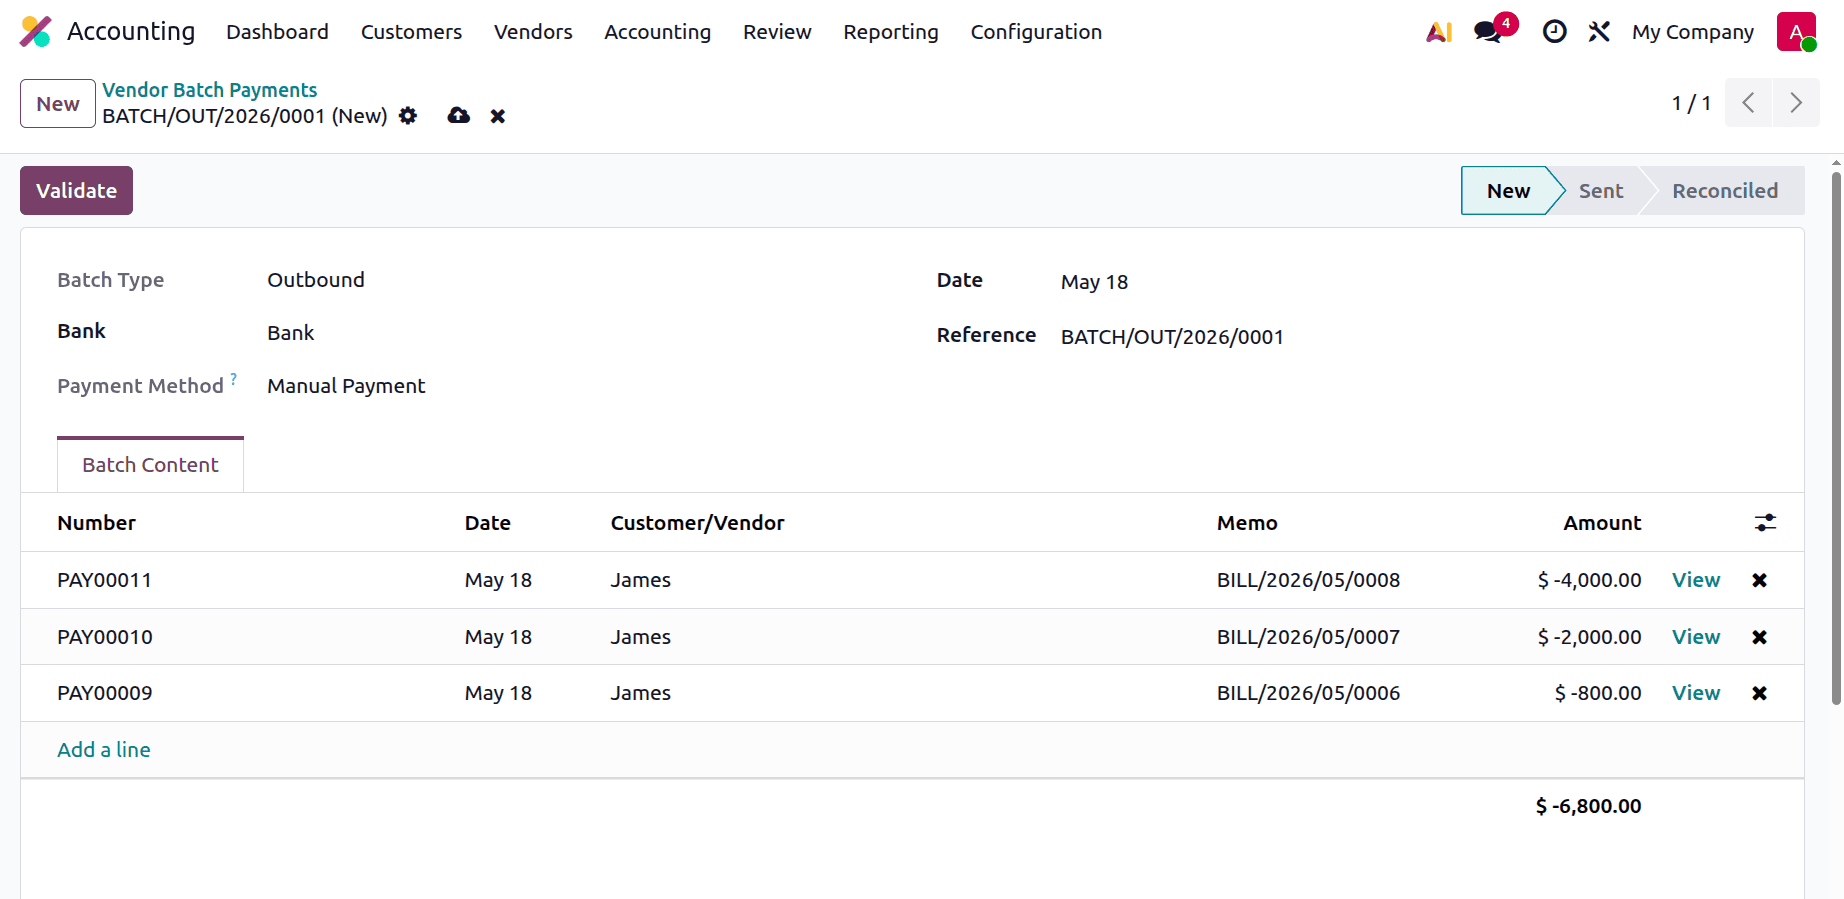Screen dimensions: 1844x899
Task: Open Vendor Batch Payments breadcrumb link
Action: tap(209, 90)
